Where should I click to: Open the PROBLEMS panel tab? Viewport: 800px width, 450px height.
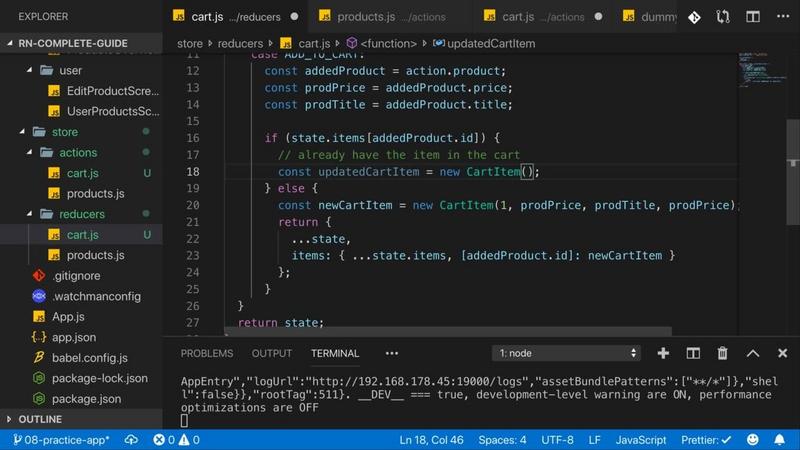tap(207, 353)
